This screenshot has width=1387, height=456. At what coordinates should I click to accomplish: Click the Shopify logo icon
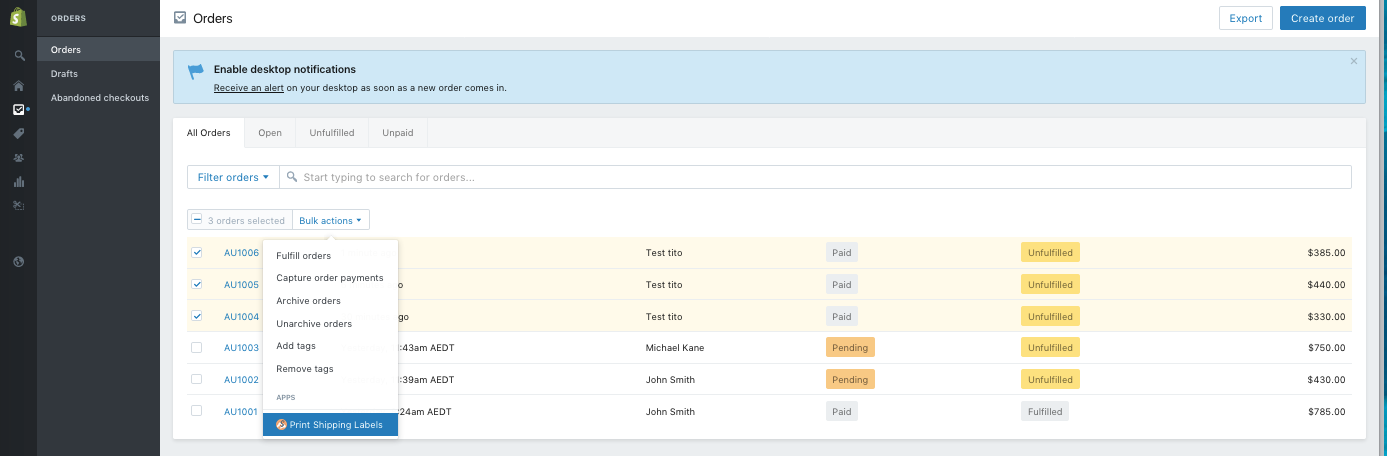coord(18,18)
